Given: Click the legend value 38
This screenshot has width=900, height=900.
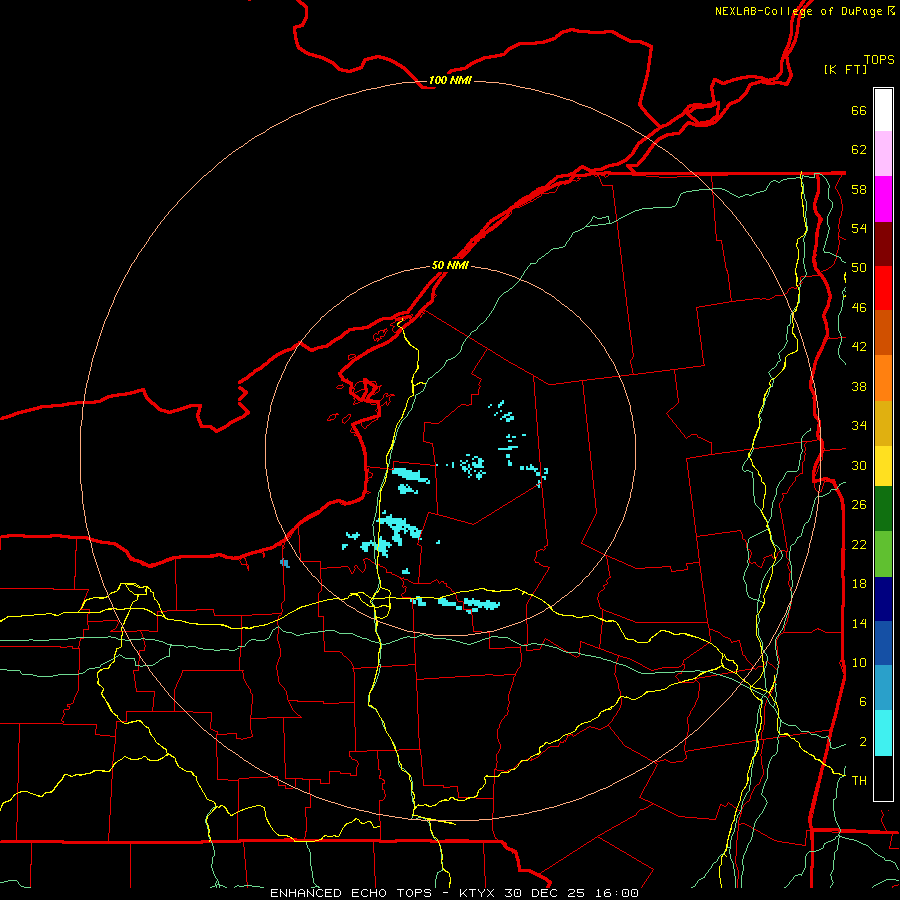Looking at the screenshot, I should [x=859, y=386].
